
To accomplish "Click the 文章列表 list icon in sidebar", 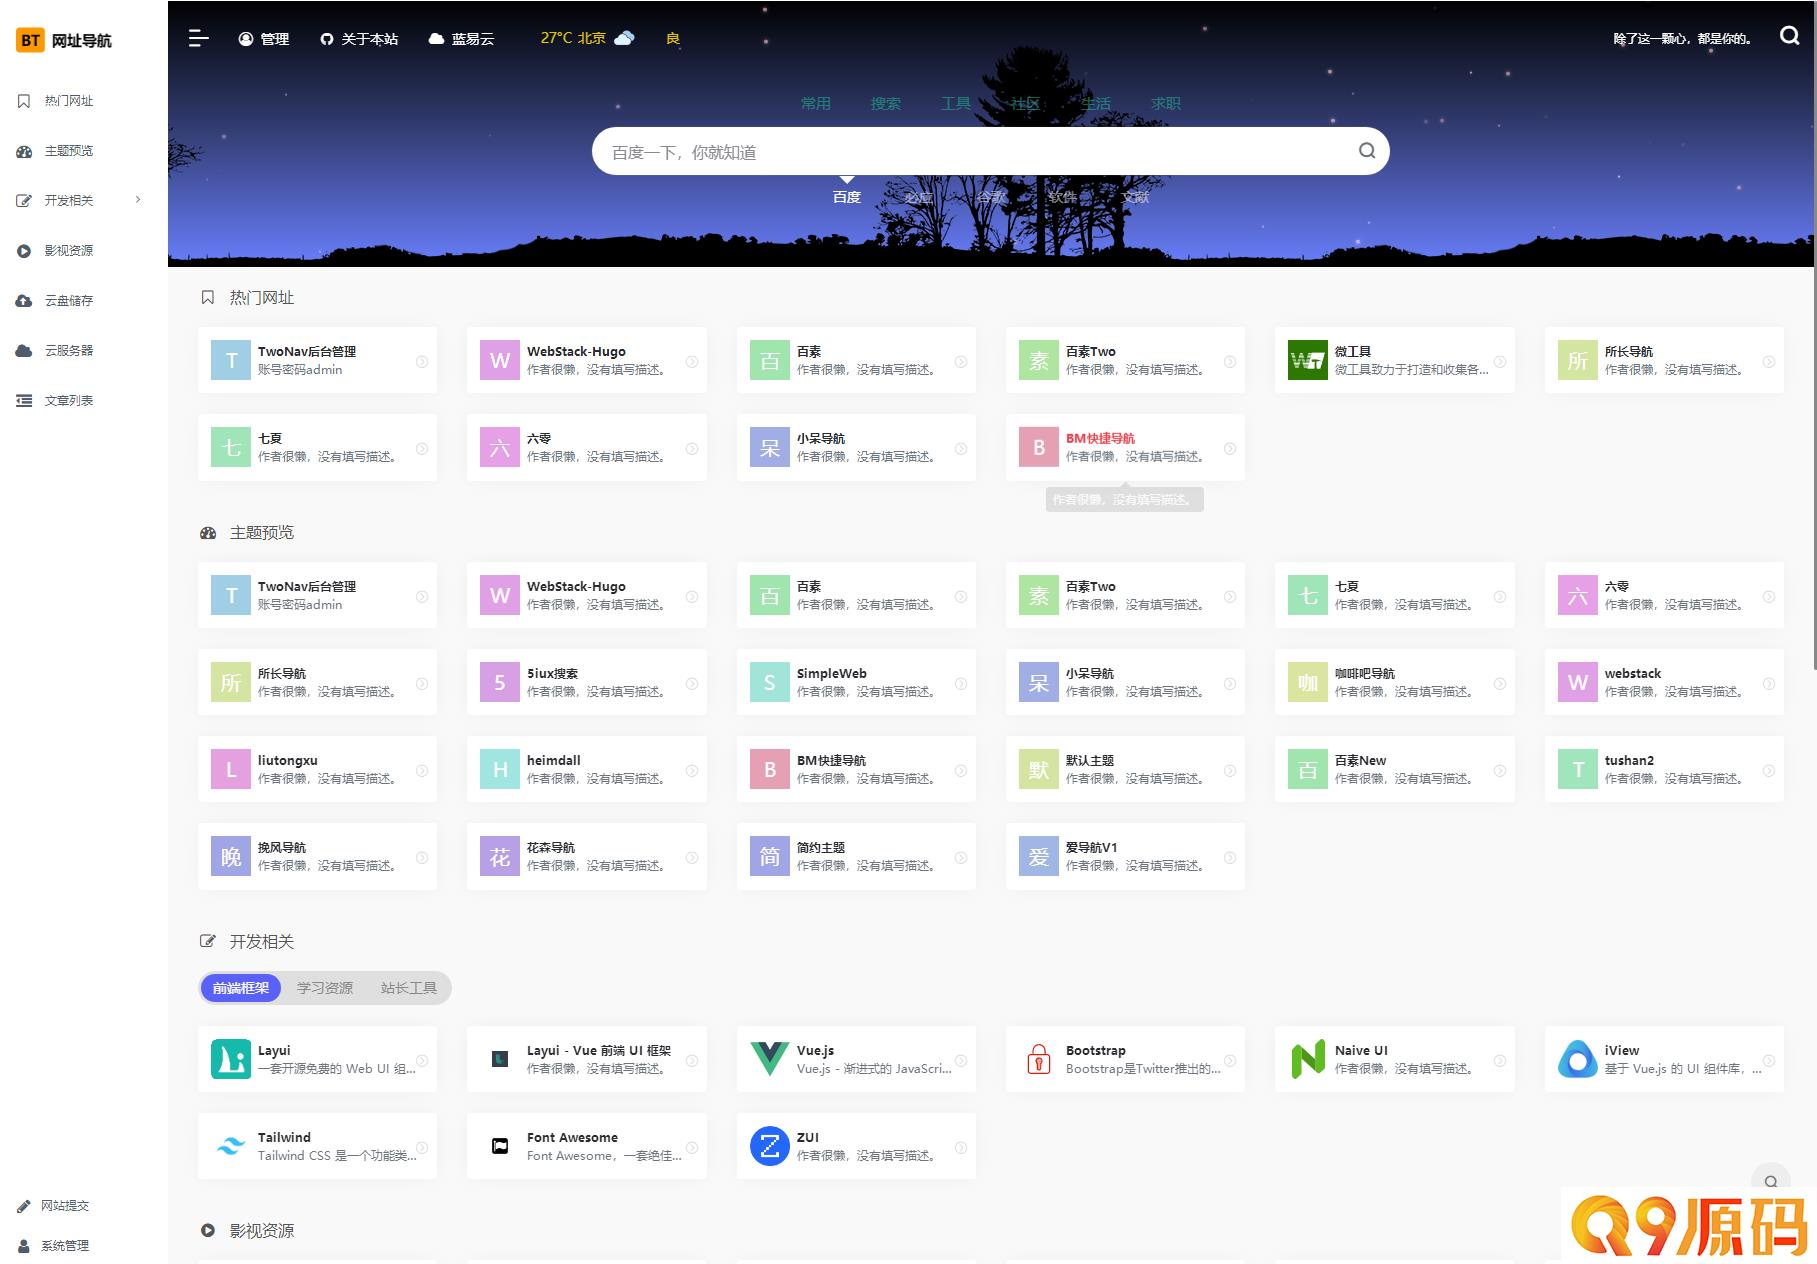I will click(x=24, y=401).
